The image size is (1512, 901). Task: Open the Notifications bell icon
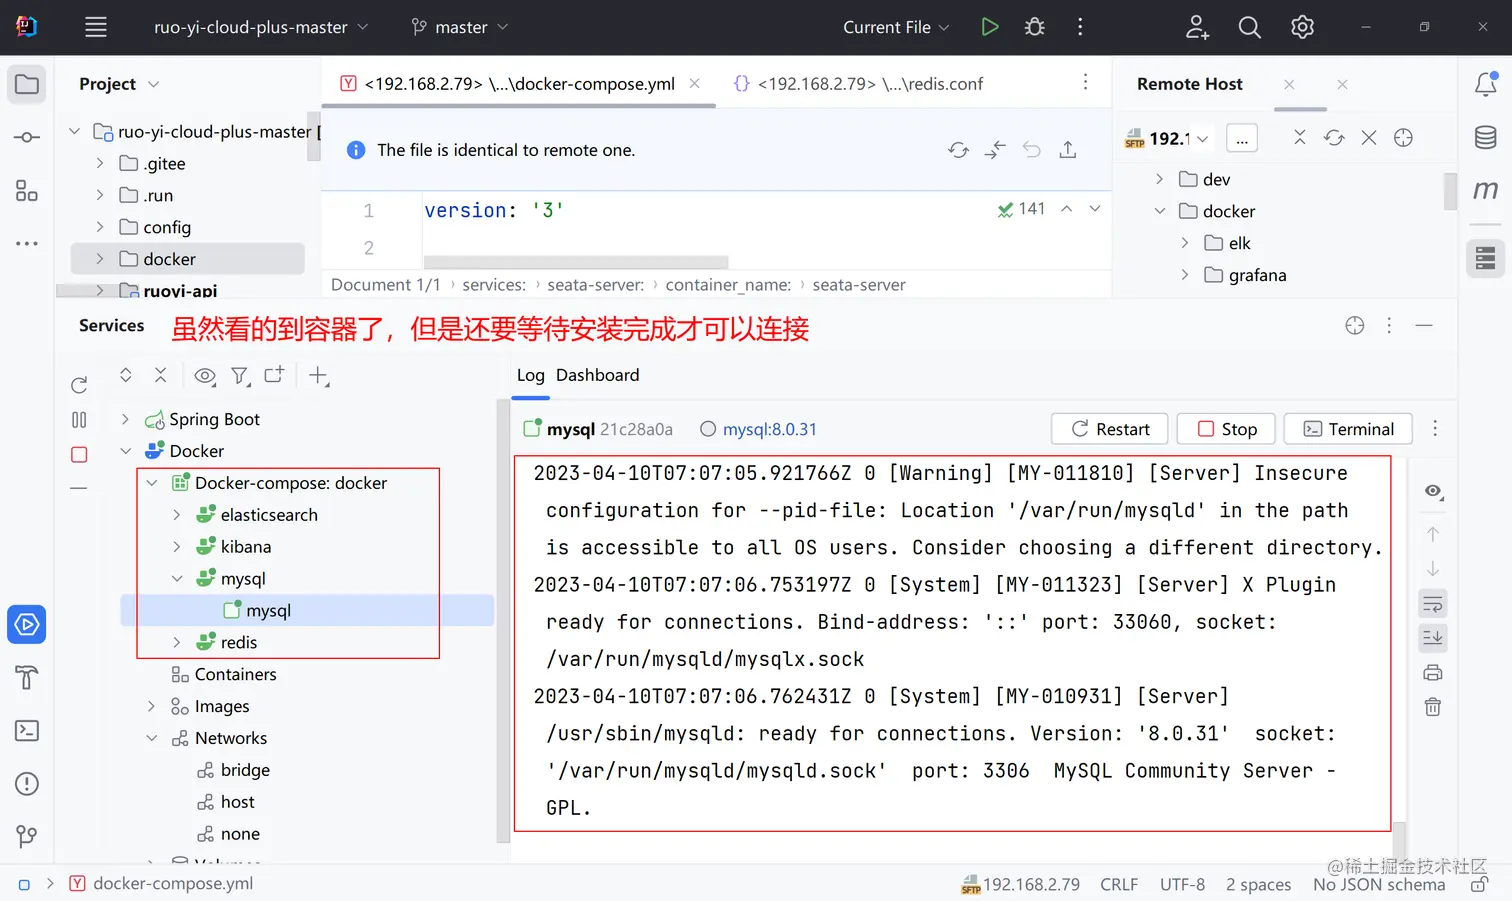[1486, 84]
